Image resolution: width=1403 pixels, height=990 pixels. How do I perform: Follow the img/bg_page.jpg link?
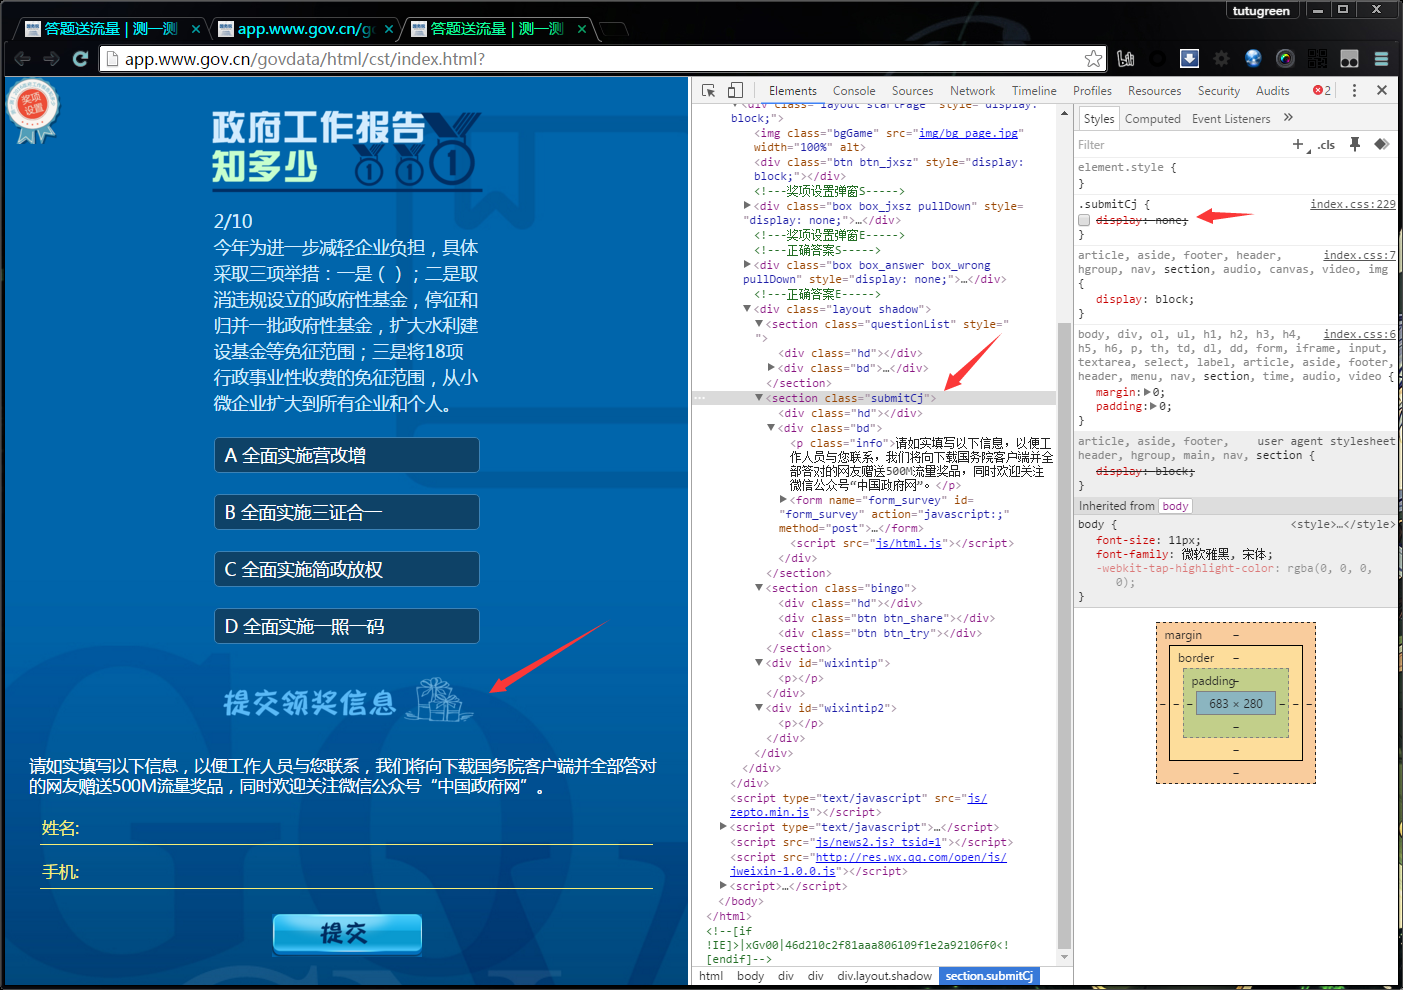[968, 133]
